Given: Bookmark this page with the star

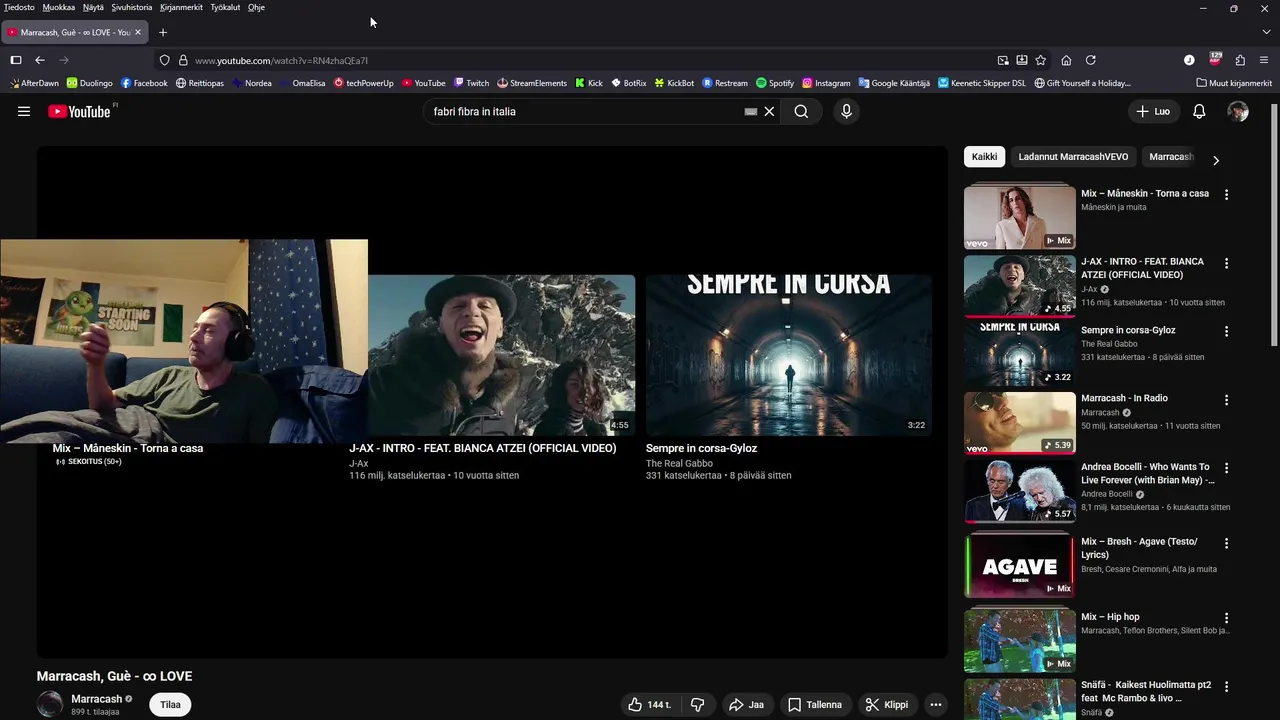Looking at the screenshot, I should (x=1041, y=60).
